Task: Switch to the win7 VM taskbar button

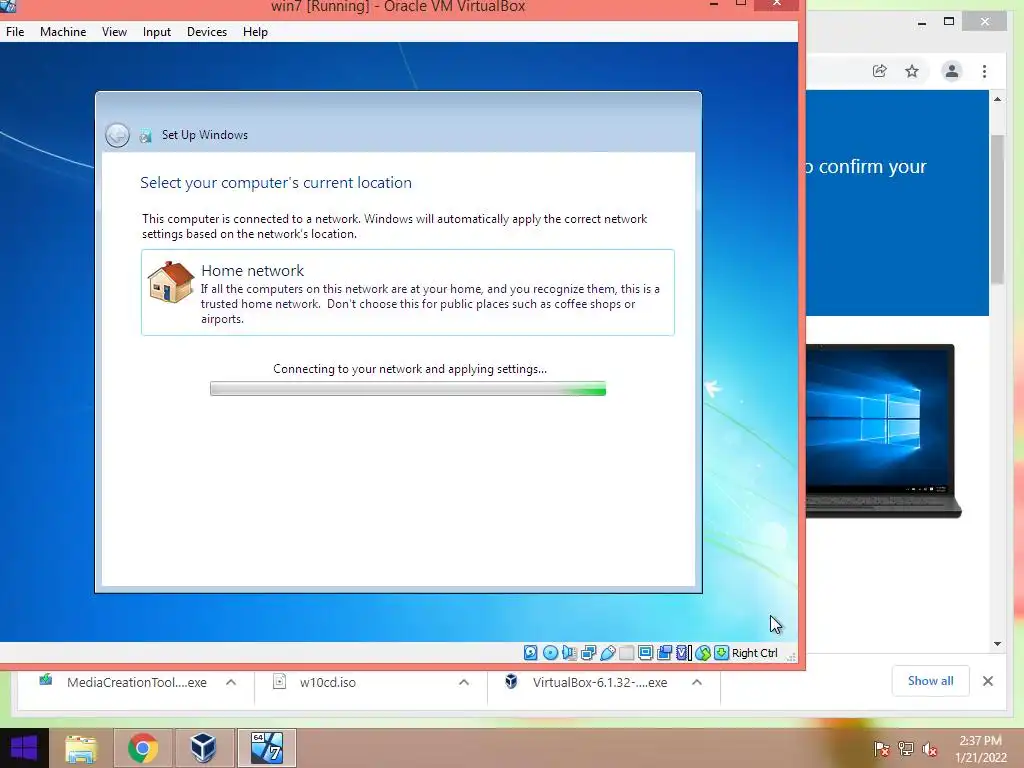Action: 266,748
